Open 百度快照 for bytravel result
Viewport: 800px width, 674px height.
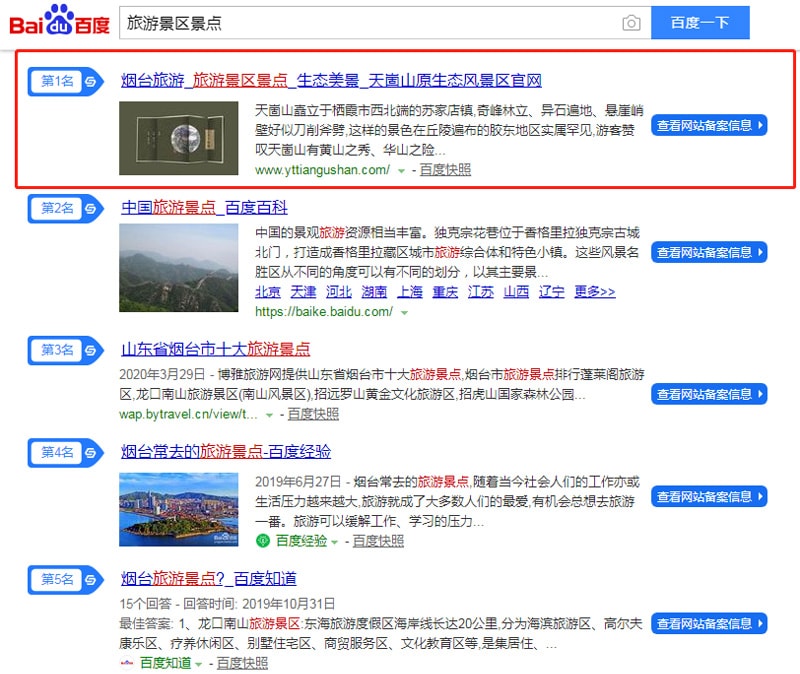313,414
